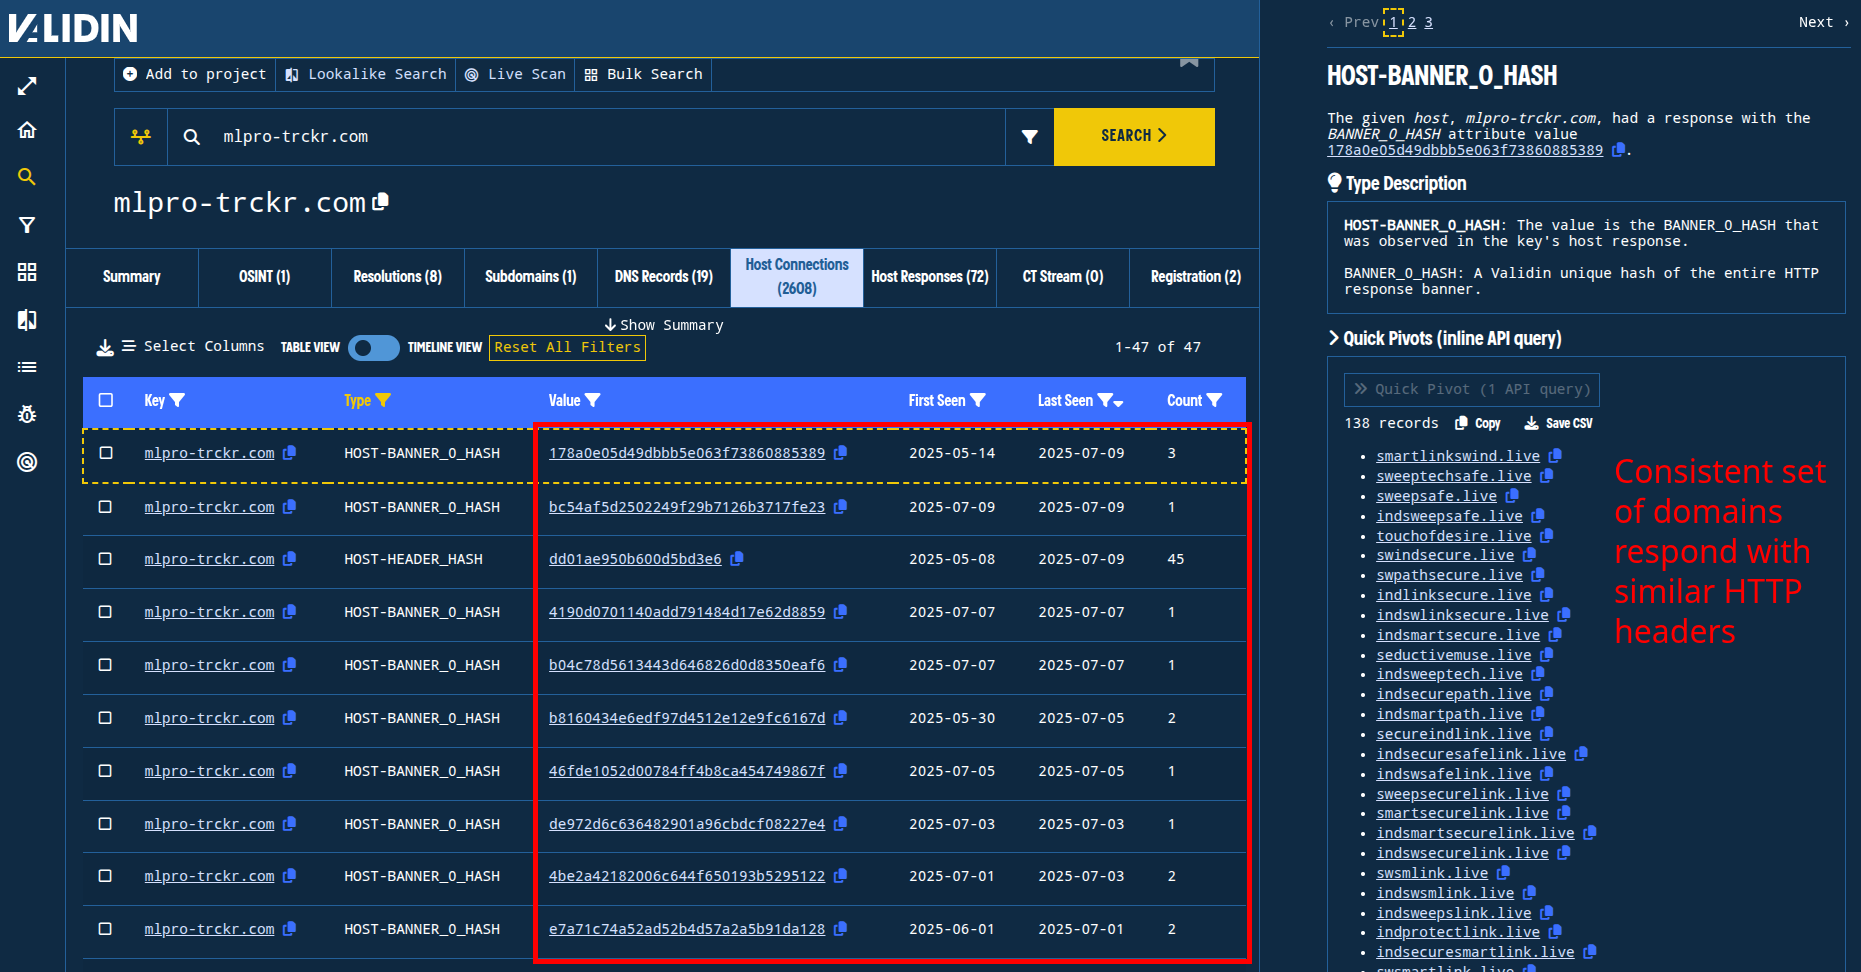The image size is (1861, 972).
Task: Copy sweeptechsafe.live domain
Action: click(x=1547, y=475)
